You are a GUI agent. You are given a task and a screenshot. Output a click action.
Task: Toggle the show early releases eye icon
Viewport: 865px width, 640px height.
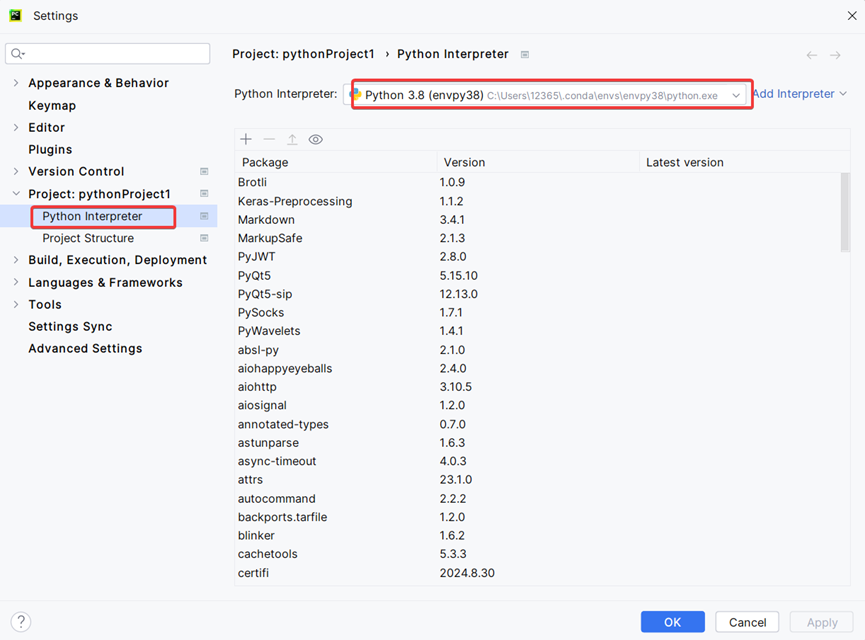316,139
